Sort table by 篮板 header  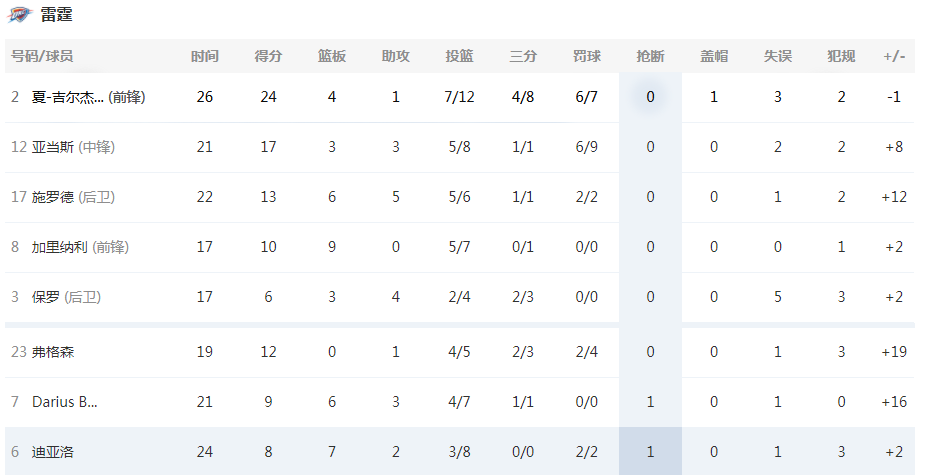click(332, 56)
